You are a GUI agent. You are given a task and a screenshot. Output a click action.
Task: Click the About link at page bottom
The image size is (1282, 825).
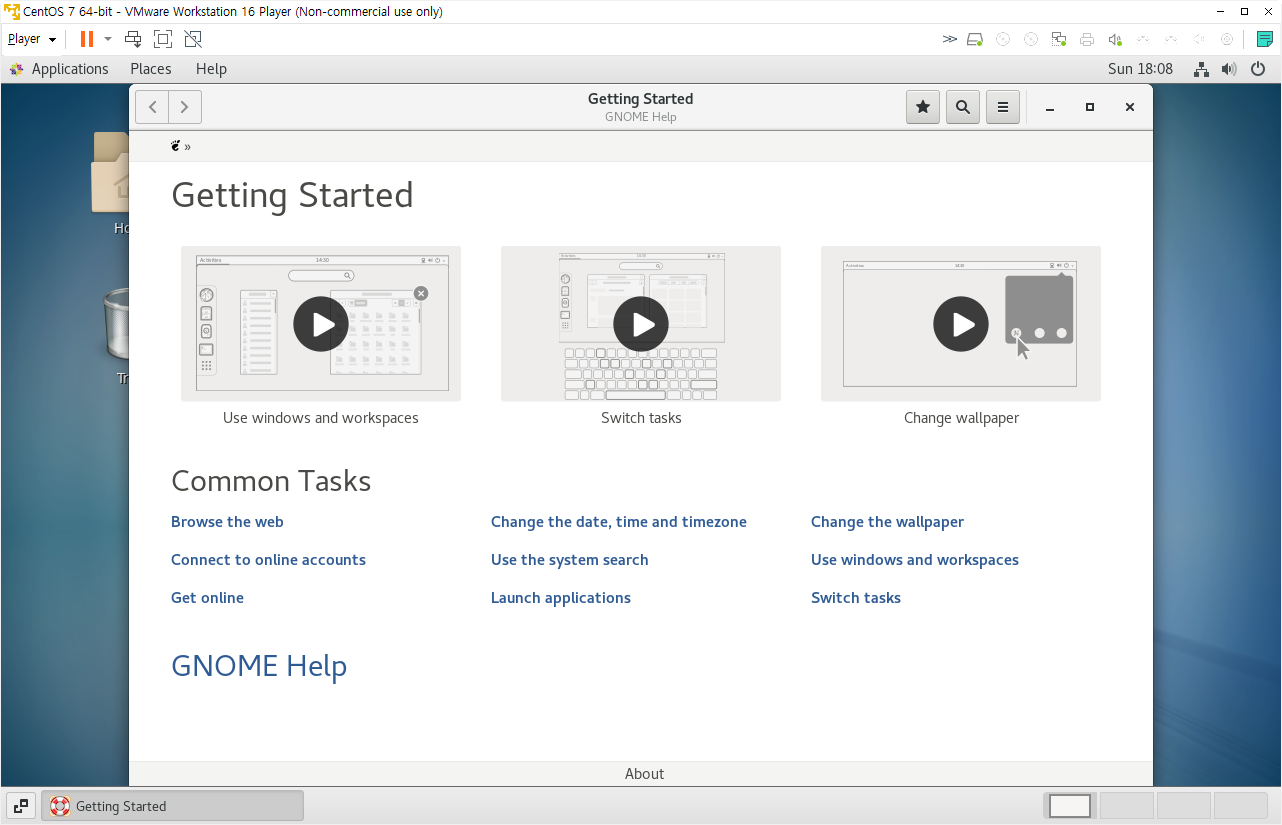pyautogui.click(x=644, y=774)
